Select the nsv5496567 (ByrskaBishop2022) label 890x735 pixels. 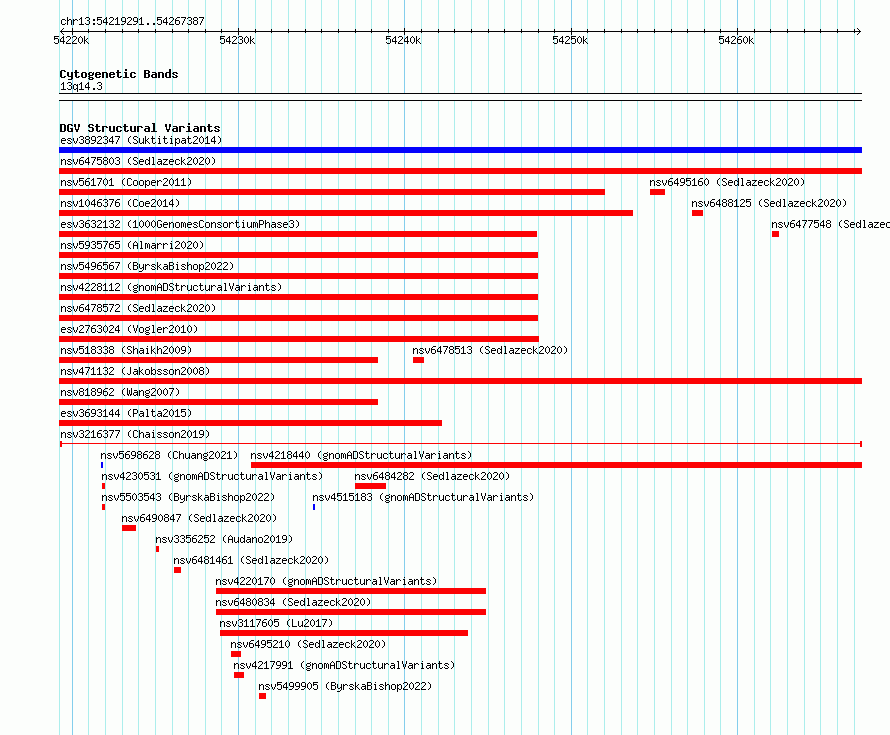point(147,266)
